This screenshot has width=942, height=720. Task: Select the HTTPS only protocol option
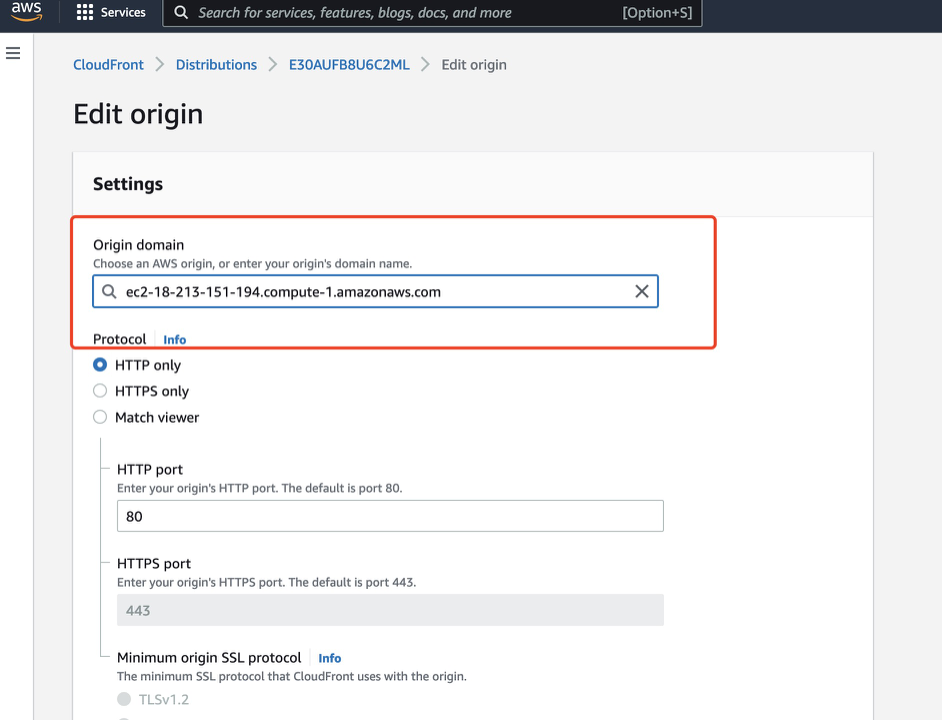point(100,391)
